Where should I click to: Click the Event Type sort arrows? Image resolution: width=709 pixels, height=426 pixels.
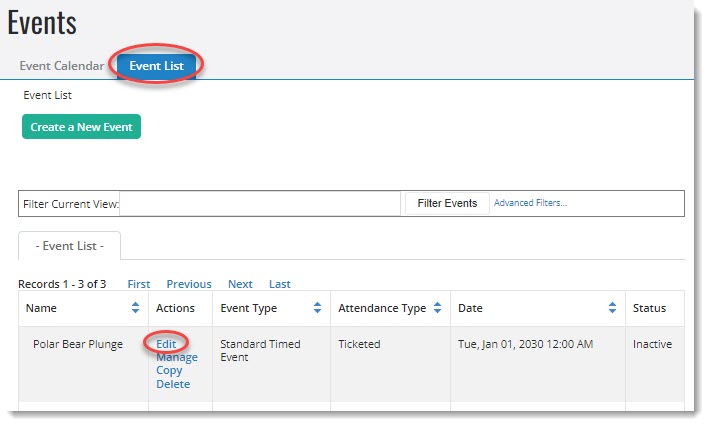(x=318, y=308)
